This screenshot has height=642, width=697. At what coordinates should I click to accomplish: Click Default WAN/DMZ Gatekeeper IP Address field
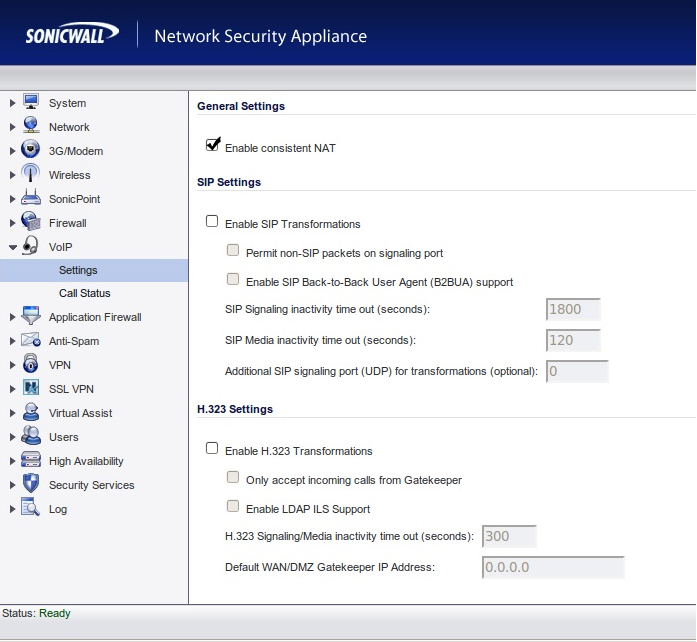(553, 567)
